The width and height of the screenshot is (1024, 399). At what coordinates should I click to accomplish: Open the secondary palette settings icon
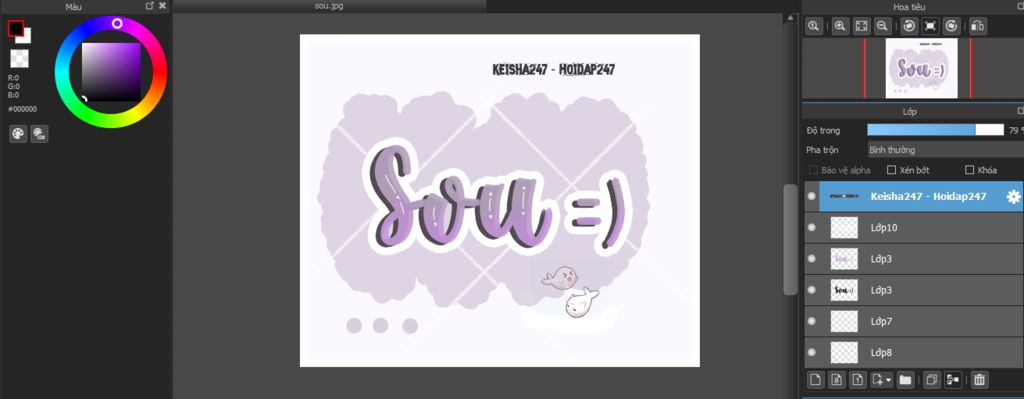(39, 134)
